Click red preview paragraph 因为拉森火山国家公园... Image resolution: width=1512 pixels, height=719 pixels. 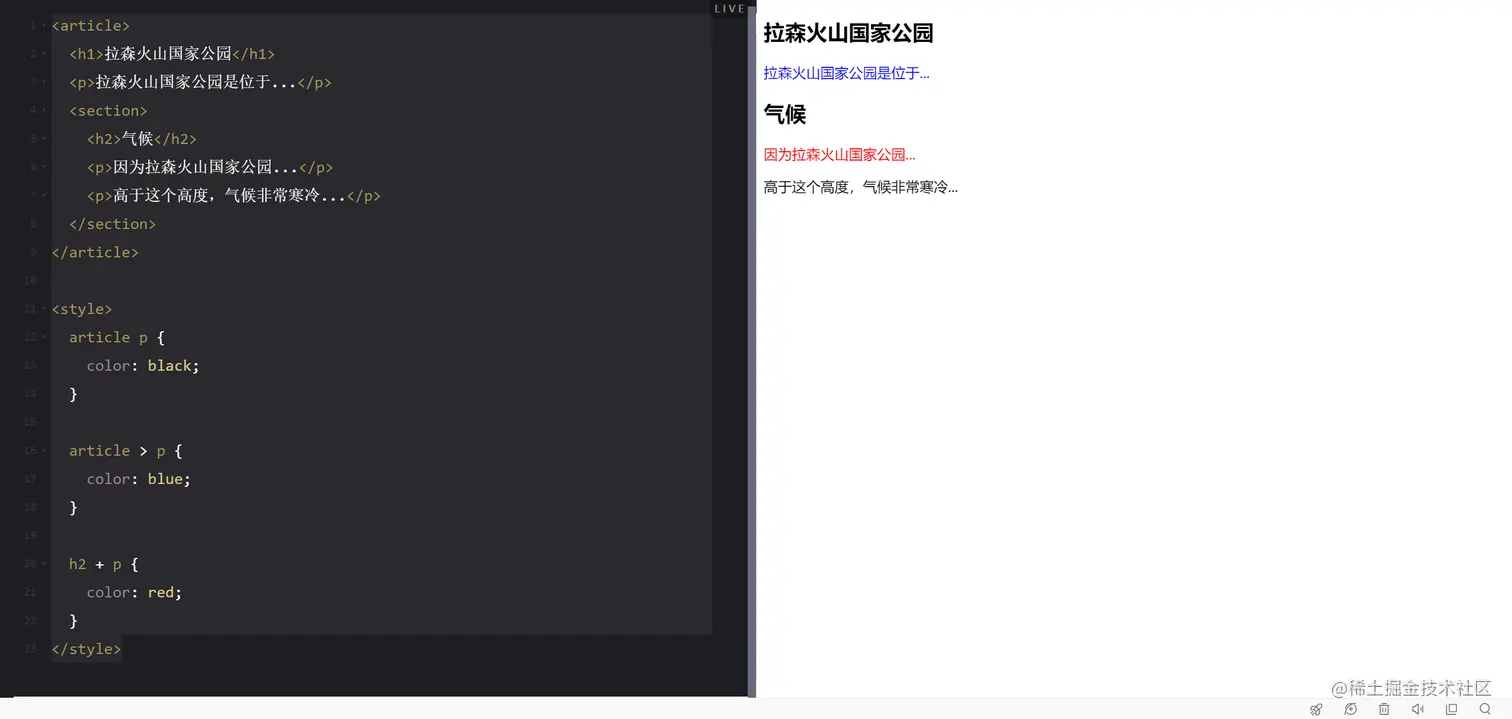click(x=840, y=155)
